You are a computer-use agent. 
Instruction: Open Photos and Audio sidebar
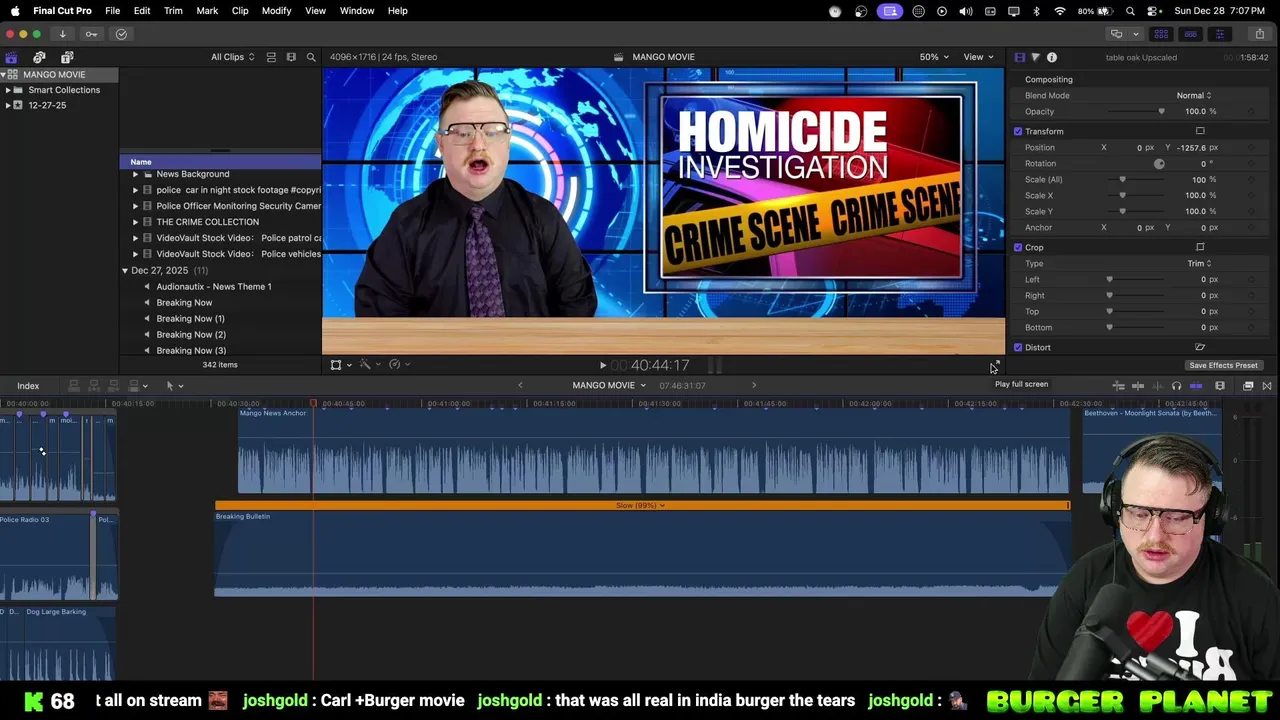coord(39,57)
